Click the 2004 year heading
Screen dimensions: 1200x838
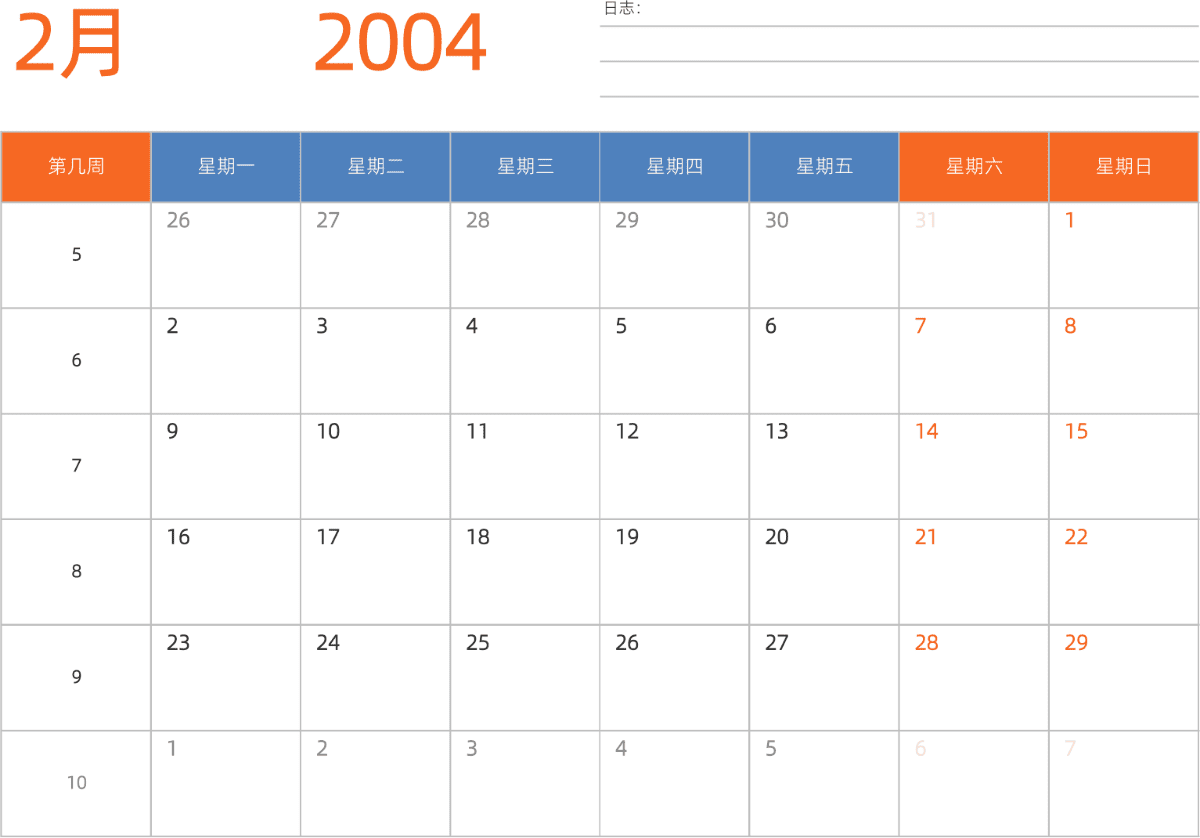(x=400, y=45)
